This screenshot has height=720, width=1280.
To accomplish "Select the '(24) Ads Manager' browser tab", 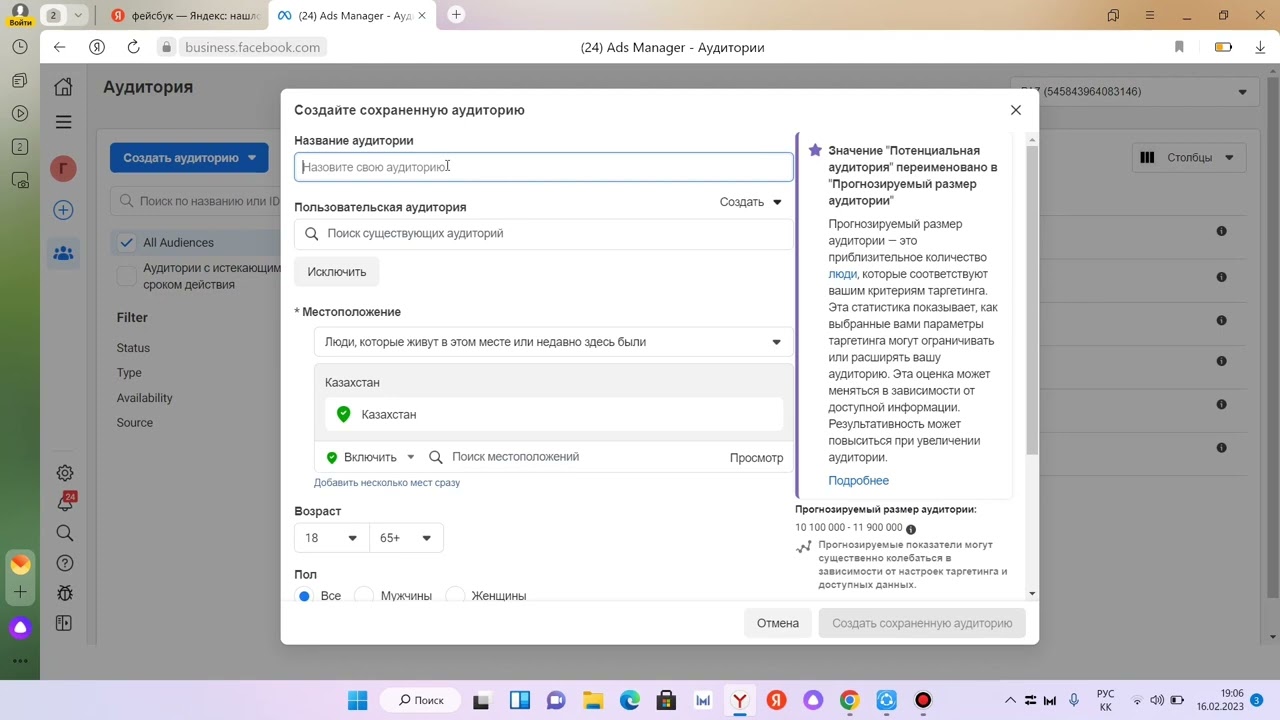I will point(352,15).
